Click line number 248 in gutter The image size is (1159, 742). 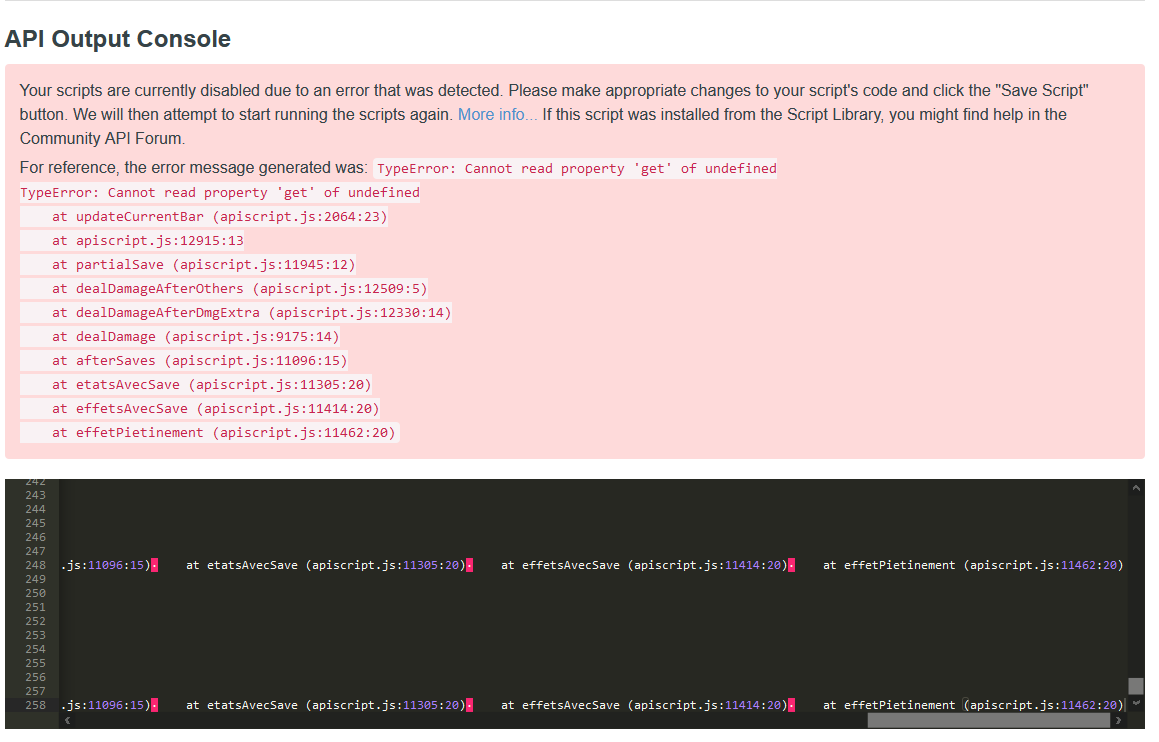pos(35,565)
